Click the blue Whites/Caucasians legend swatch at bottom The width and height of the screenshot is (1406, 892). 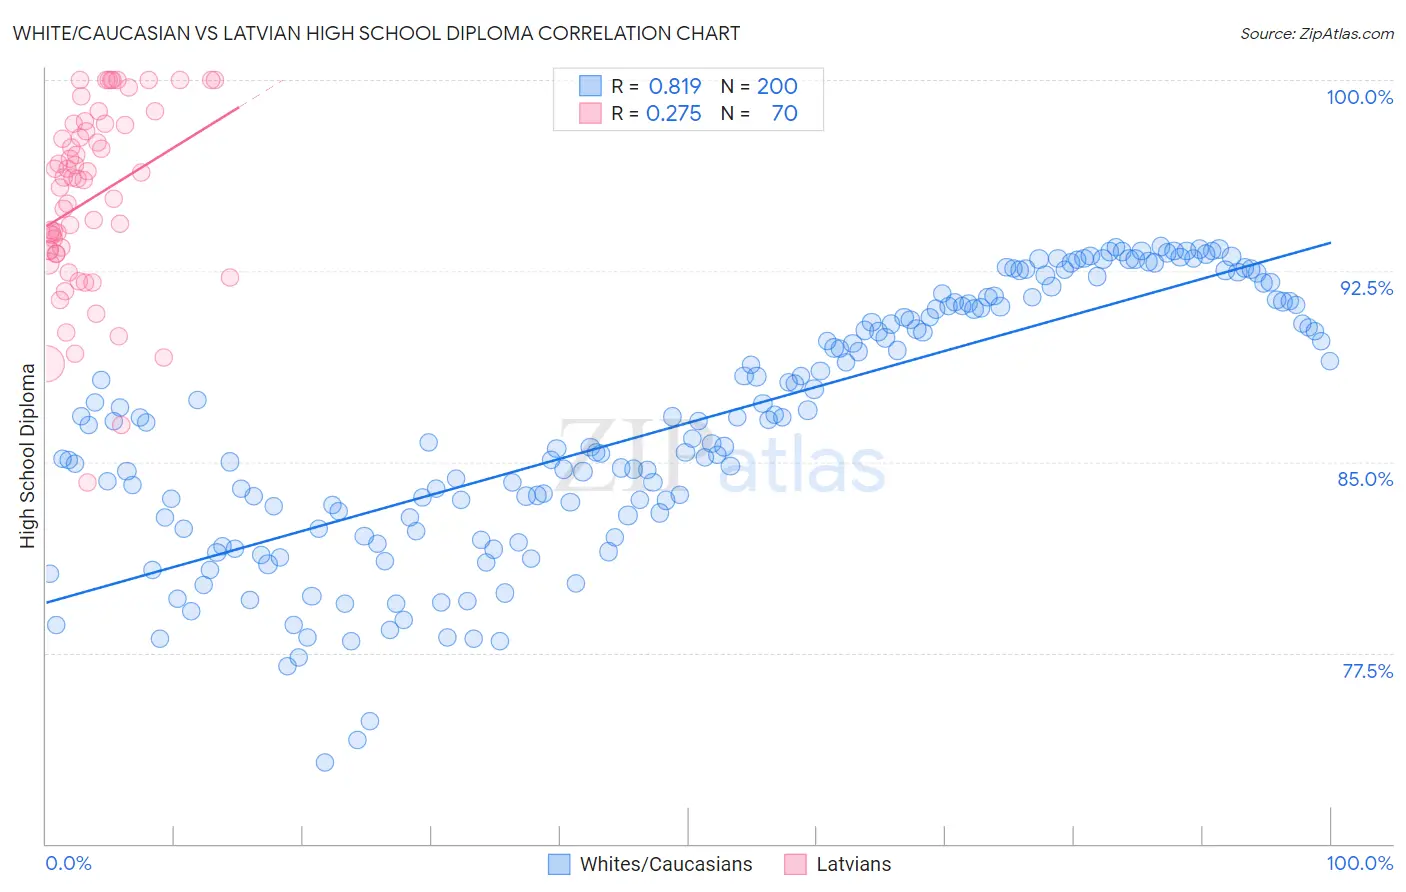559,864
